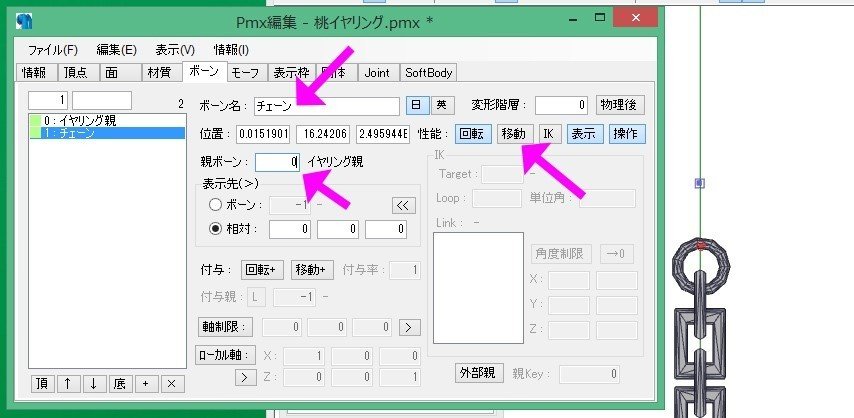Click the > button beside 軸制限 fields

409,327
